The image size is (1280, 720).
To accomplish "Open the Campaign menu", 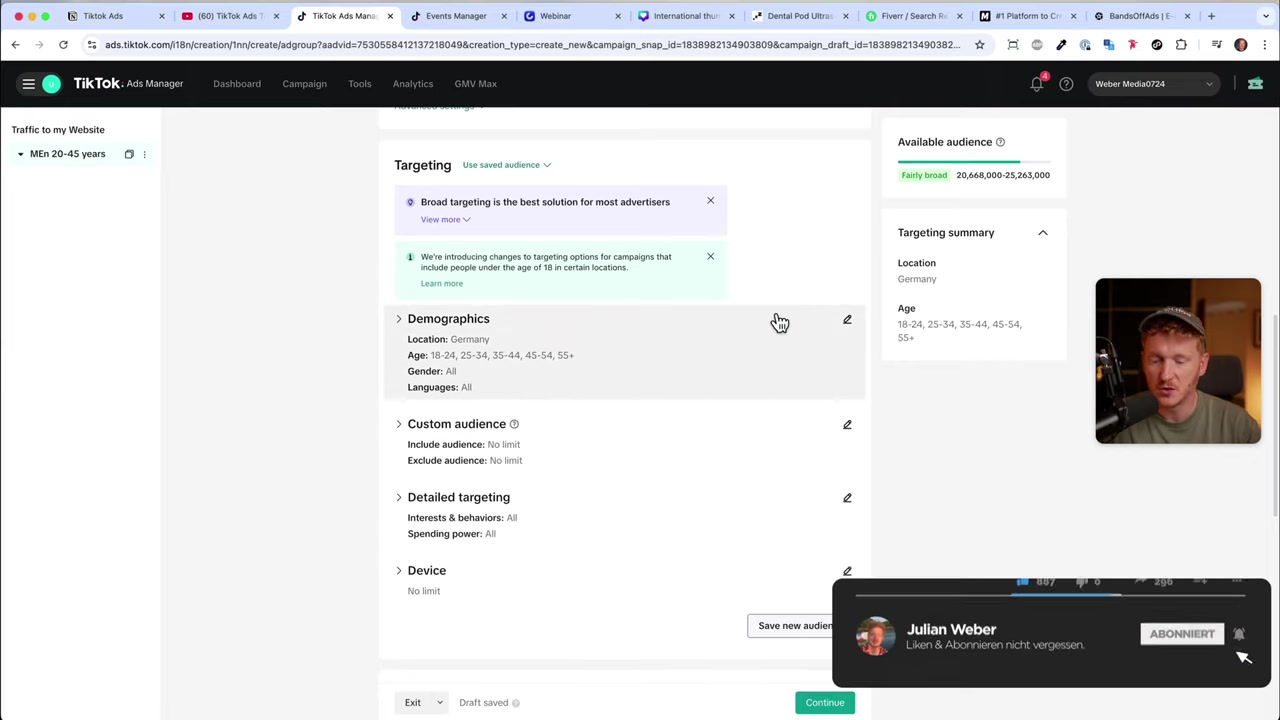I will (304, 84).
